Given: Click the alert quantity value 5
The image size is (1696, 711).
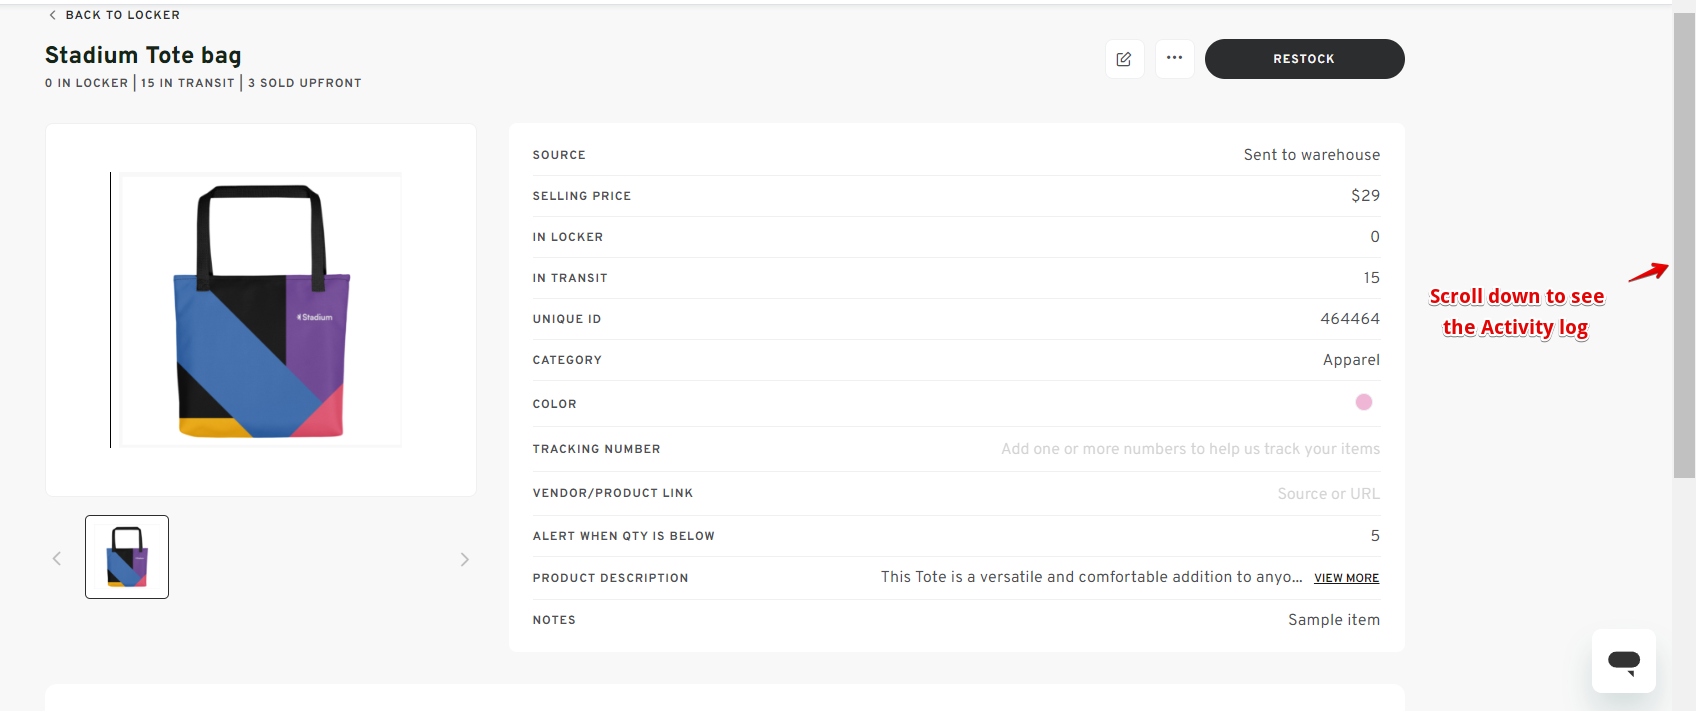Looking at the screenshot, I should tap(1374, 536).
